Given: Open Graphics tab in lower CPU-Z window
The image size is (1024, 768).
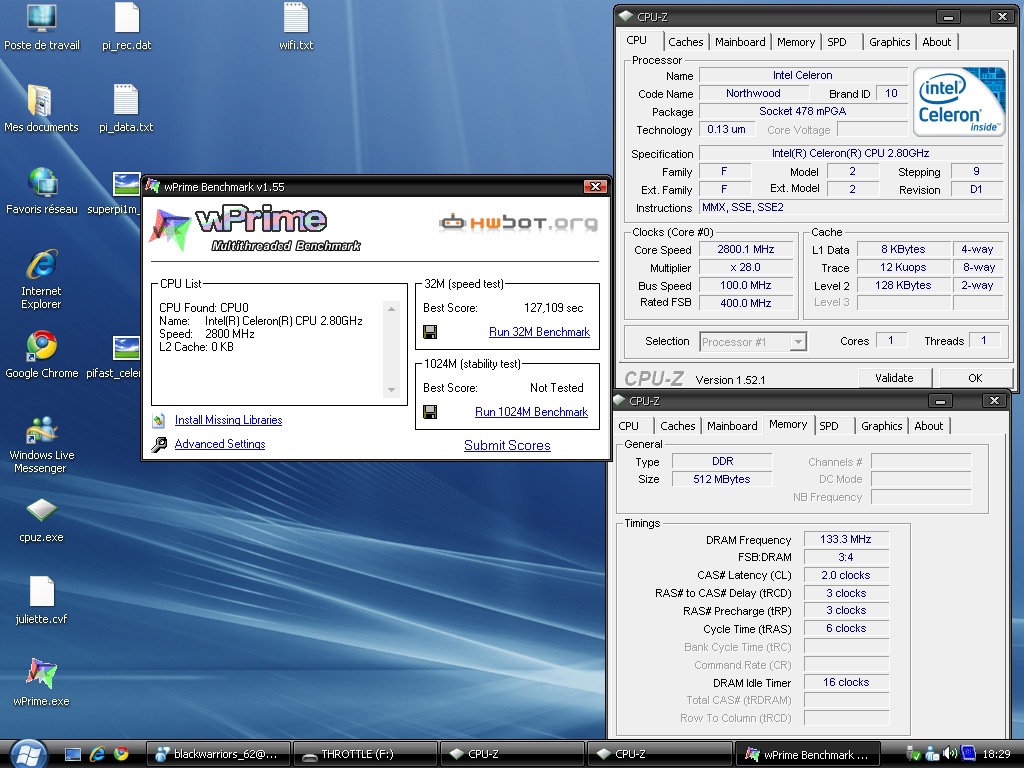Looking at the screenshot, I should pyautogui.click(x=882, y=426).
